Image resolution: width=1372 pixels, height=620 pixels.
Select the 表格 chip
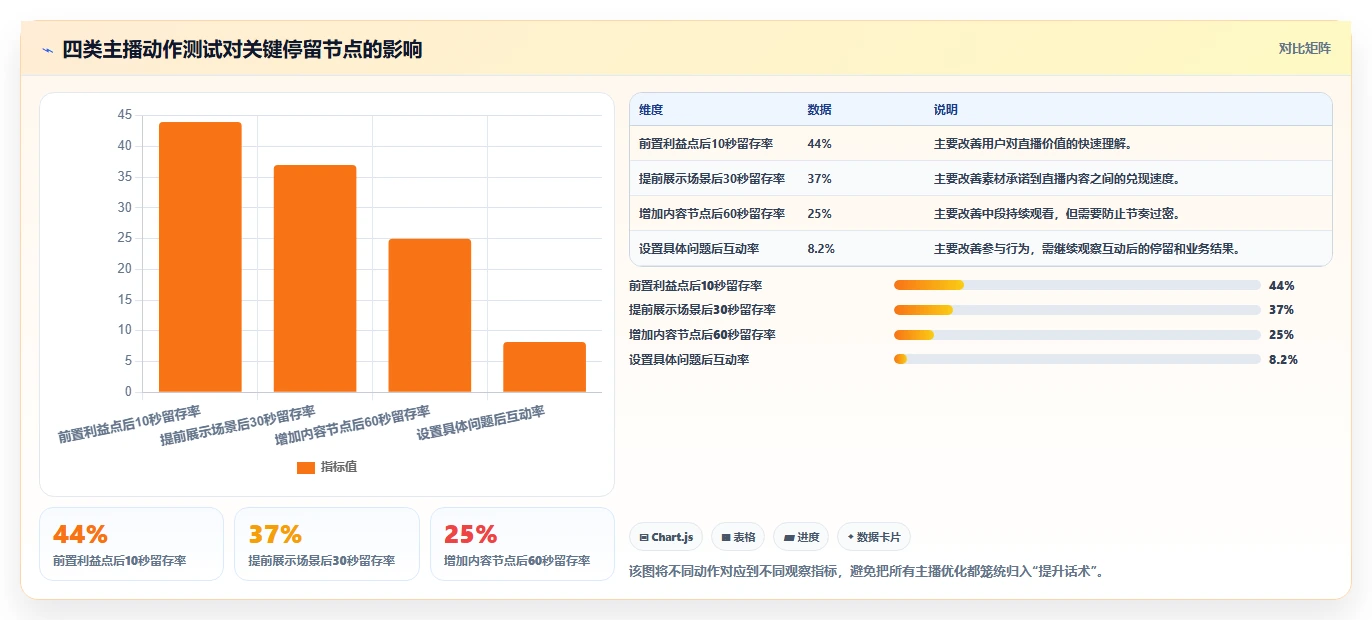pyautogui.click(x=738, y=537)
